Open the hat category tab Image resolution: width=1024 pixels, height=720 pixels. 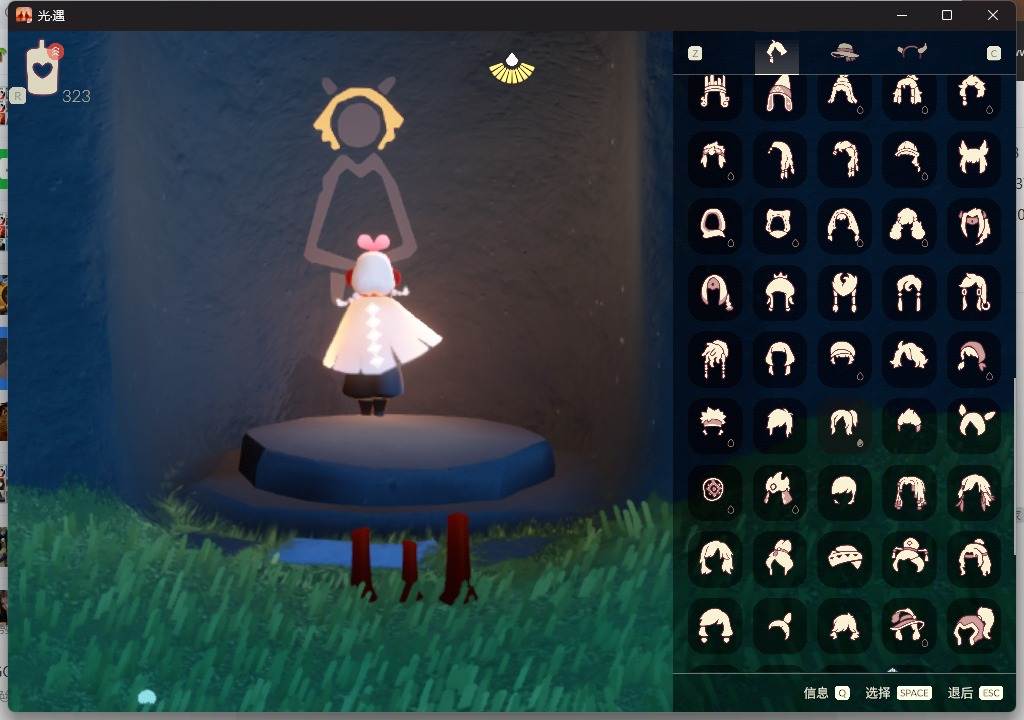[845, 53]
